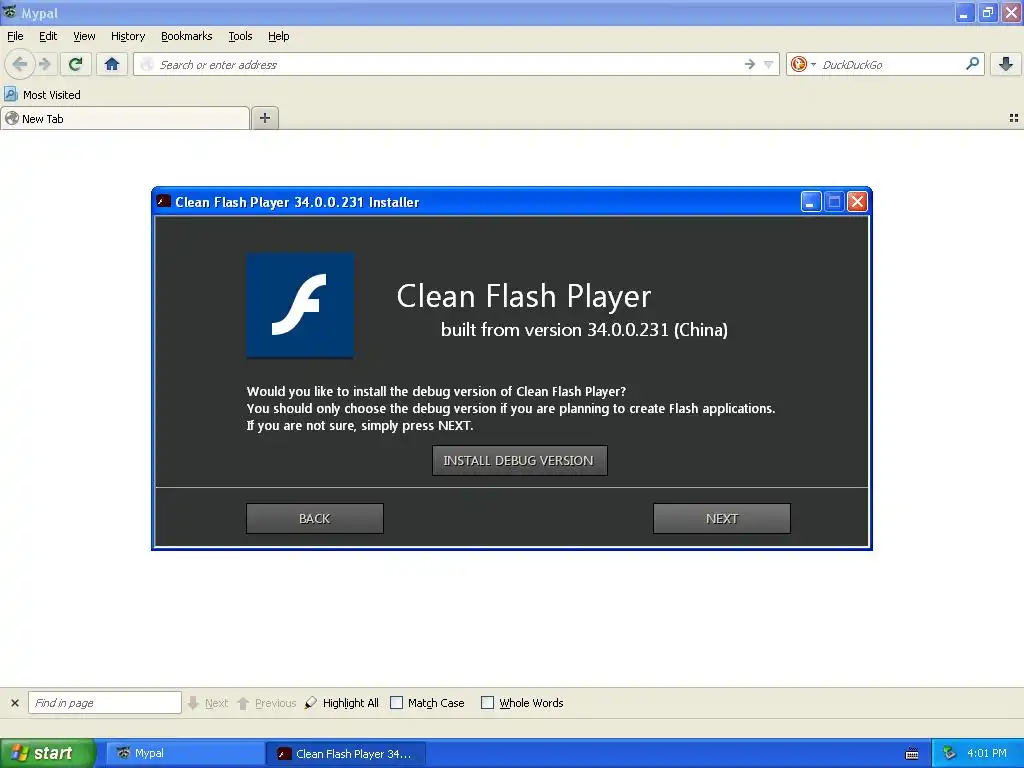Switch to Mypal in the taskbar
1024x768 pixels.
(185, 753)
